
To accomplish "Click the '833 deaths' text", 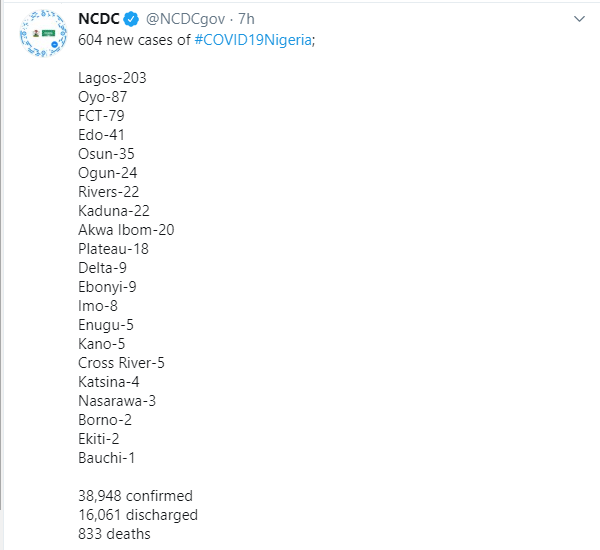I will point(114,534).
